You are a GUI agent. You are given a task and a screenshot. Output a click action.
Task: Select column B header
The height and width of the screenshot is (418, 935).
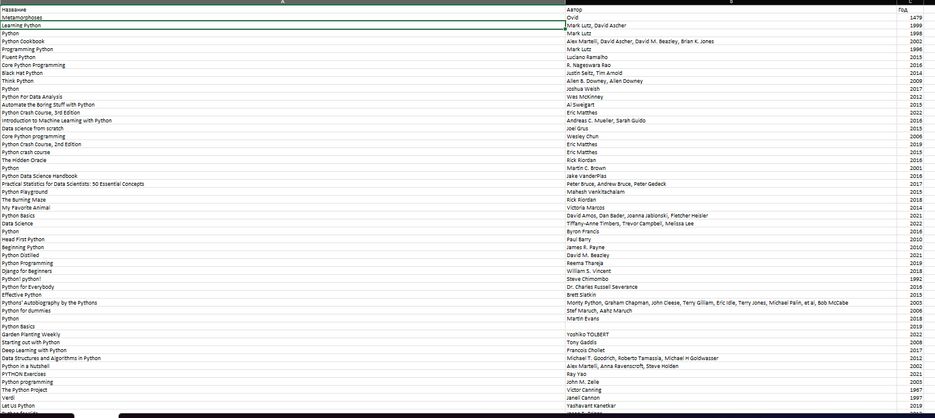tap(731, 2)
